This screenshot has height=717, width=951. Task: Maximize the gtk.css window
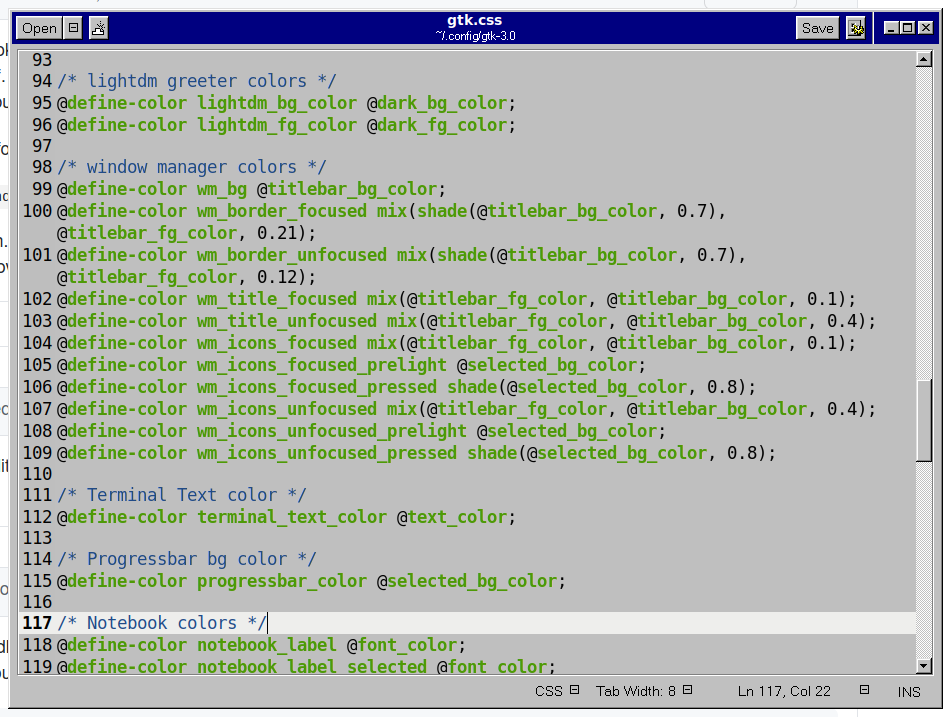[908, 28]
